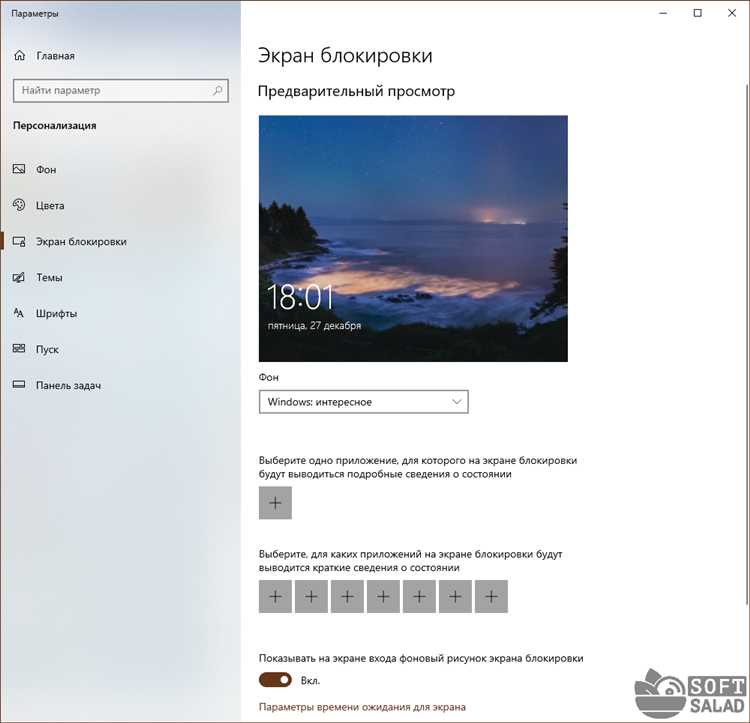Image resolution: width=750 pixels, height=723 pixels.
Task: Click fifth plus tile in quick status row
Action: pos(419,596)
